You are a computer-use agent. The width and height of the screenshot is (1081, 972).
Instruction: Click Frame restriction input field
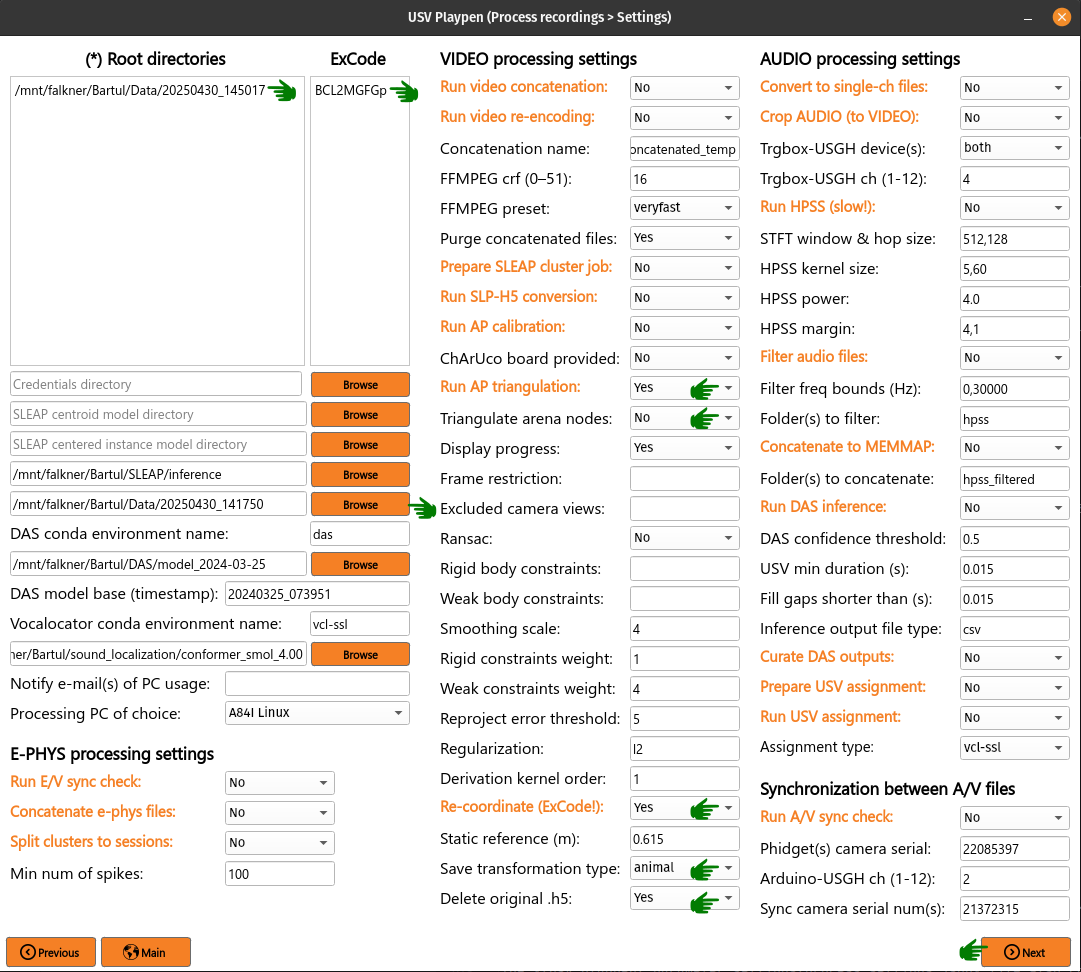[684, 478]
